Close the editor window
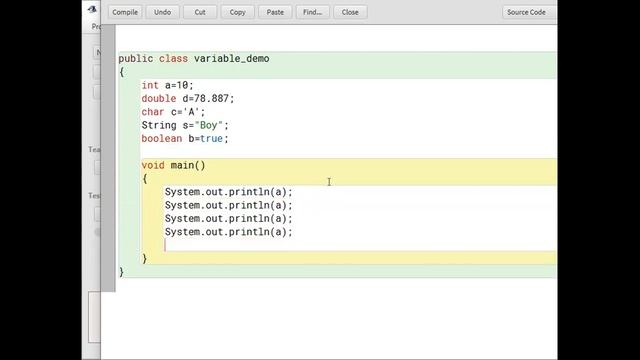 click(x=350, y=12)
